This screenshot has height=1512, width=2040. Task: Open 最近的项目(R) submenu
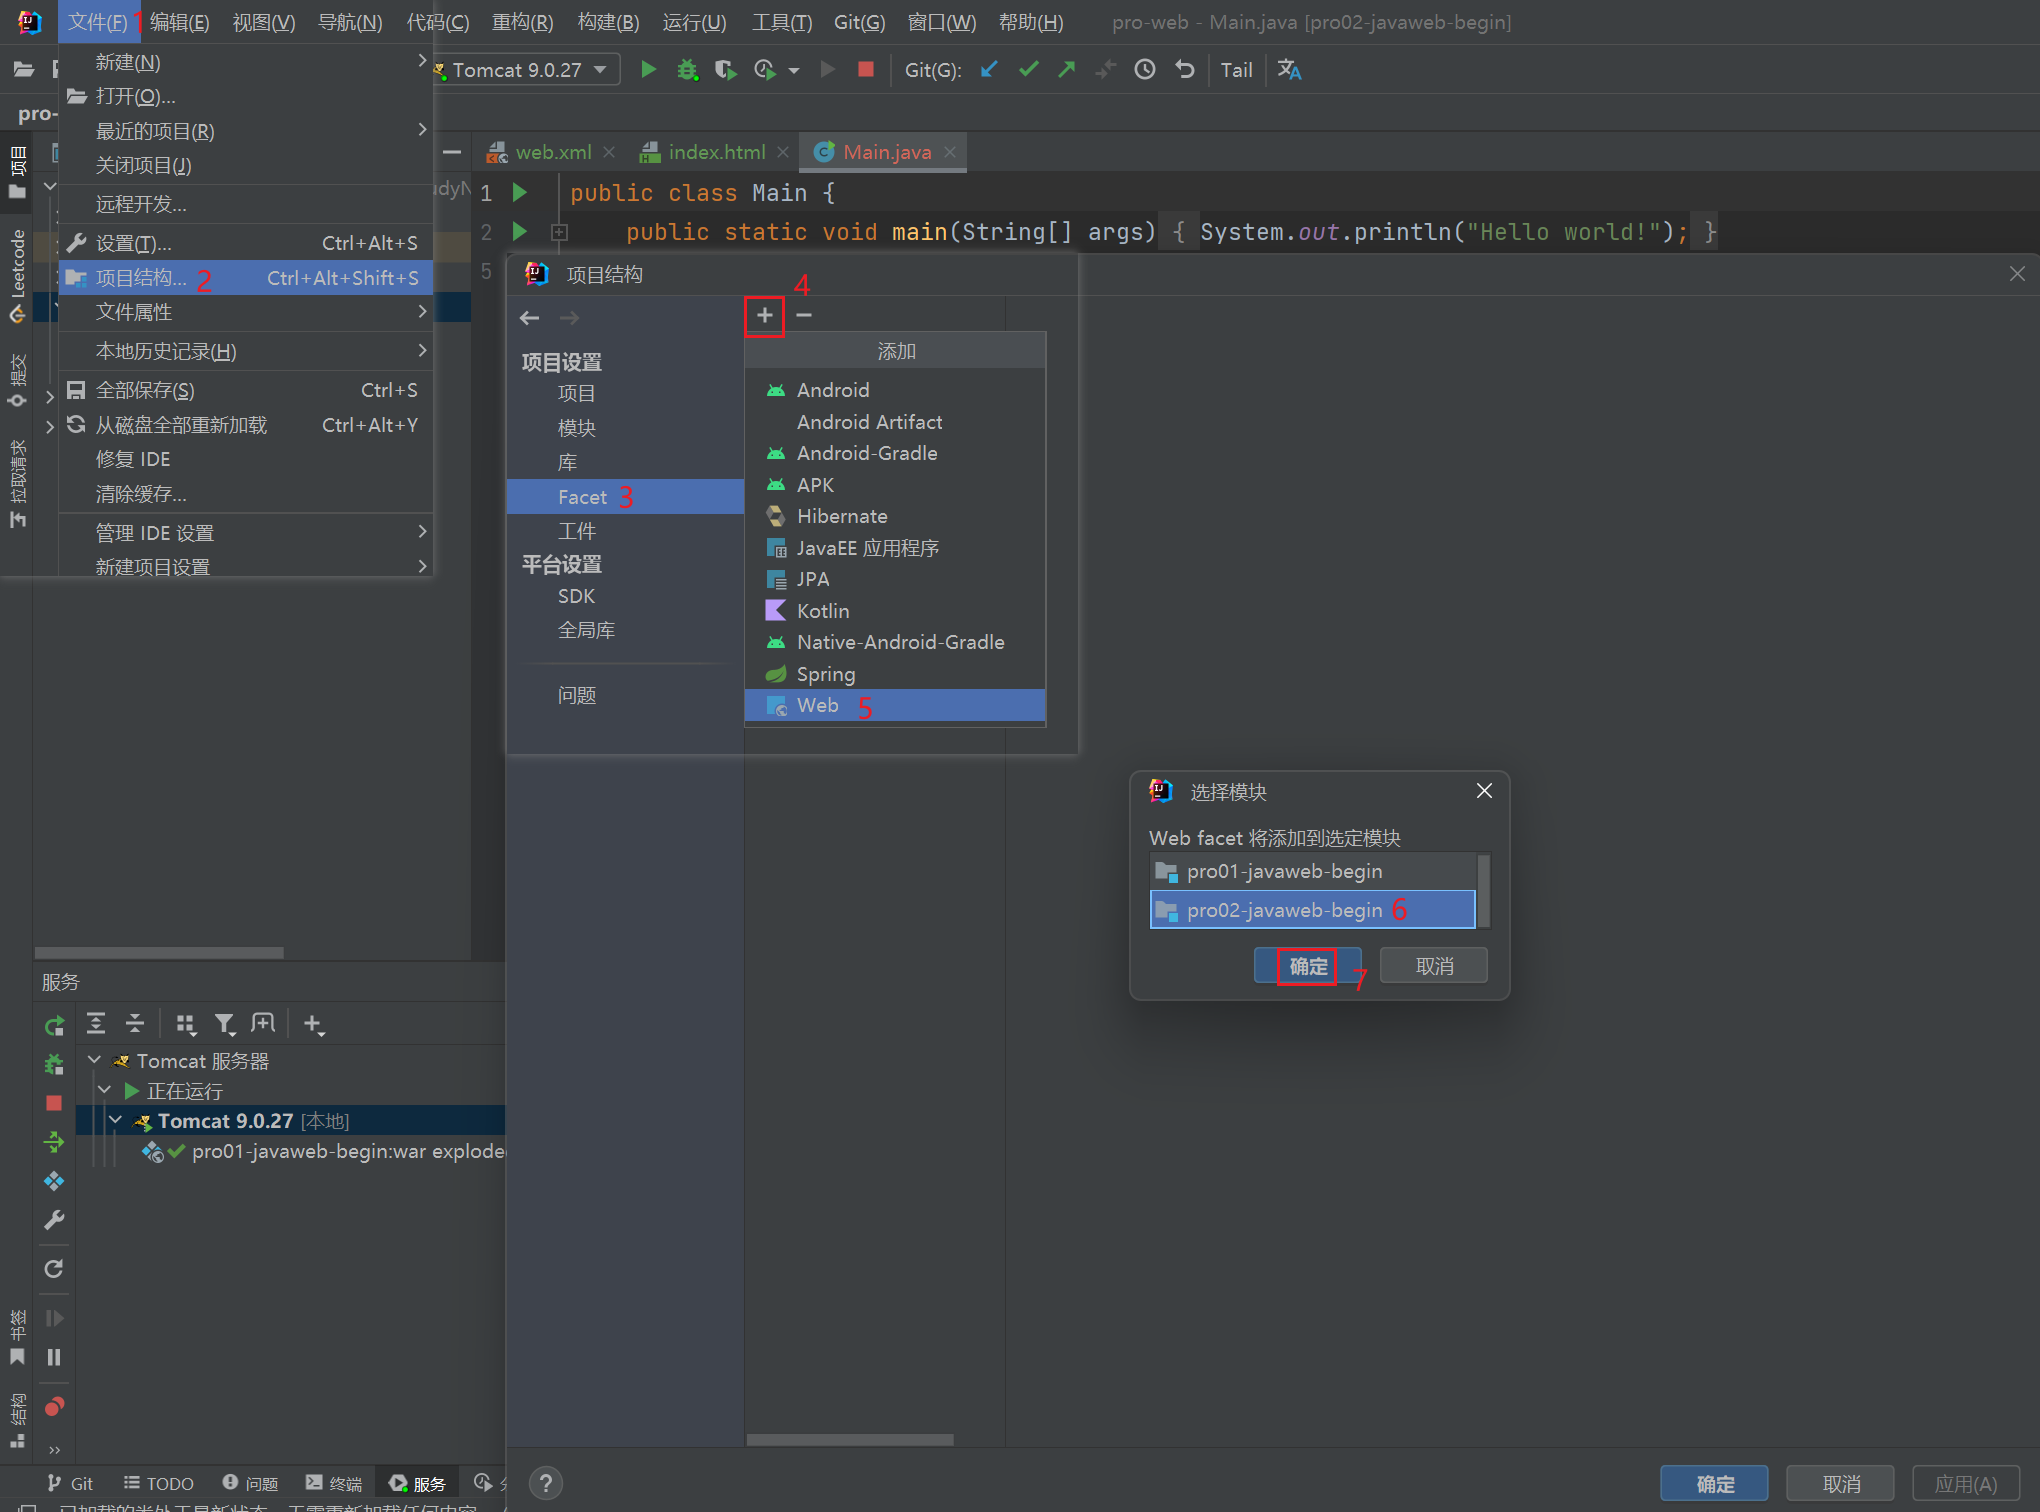click(x=246, y=131)
